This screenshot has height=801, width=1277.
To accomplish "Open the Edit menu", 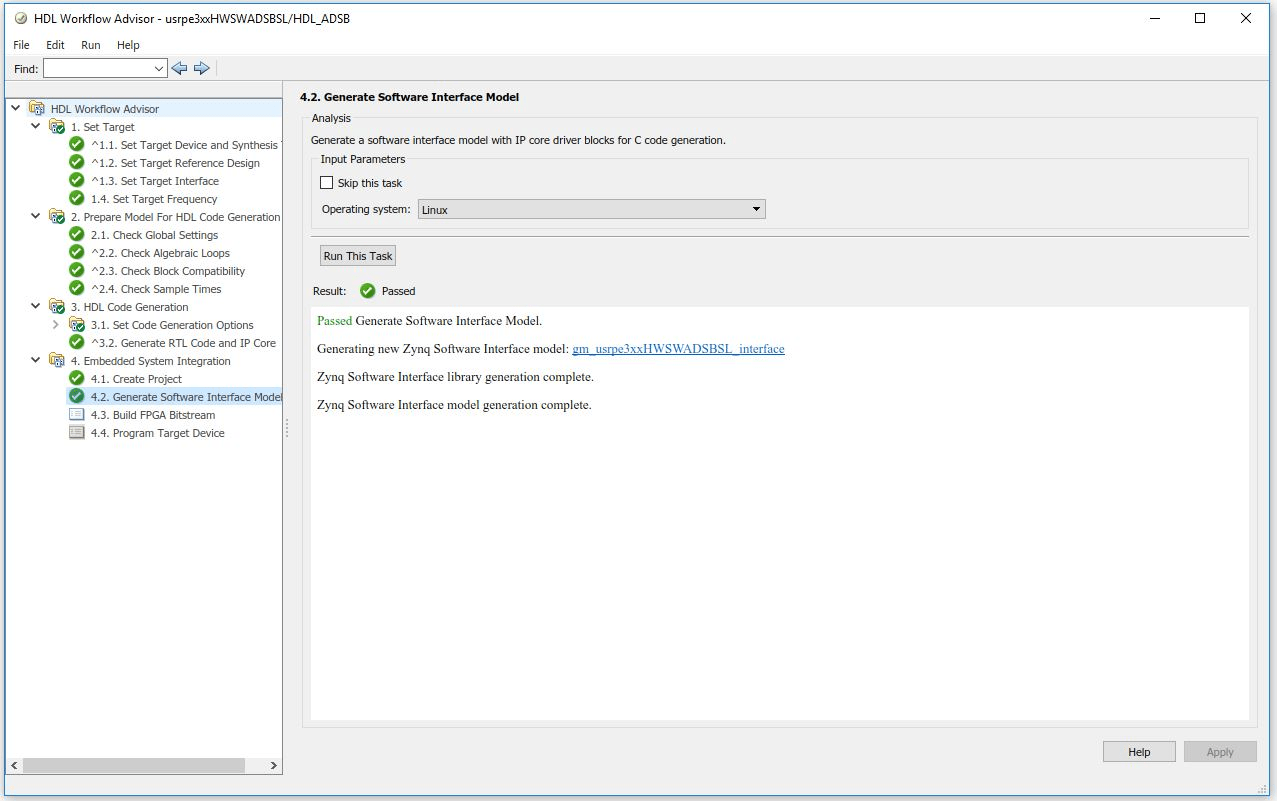I will pyautogui.click(x=55, y=45).
